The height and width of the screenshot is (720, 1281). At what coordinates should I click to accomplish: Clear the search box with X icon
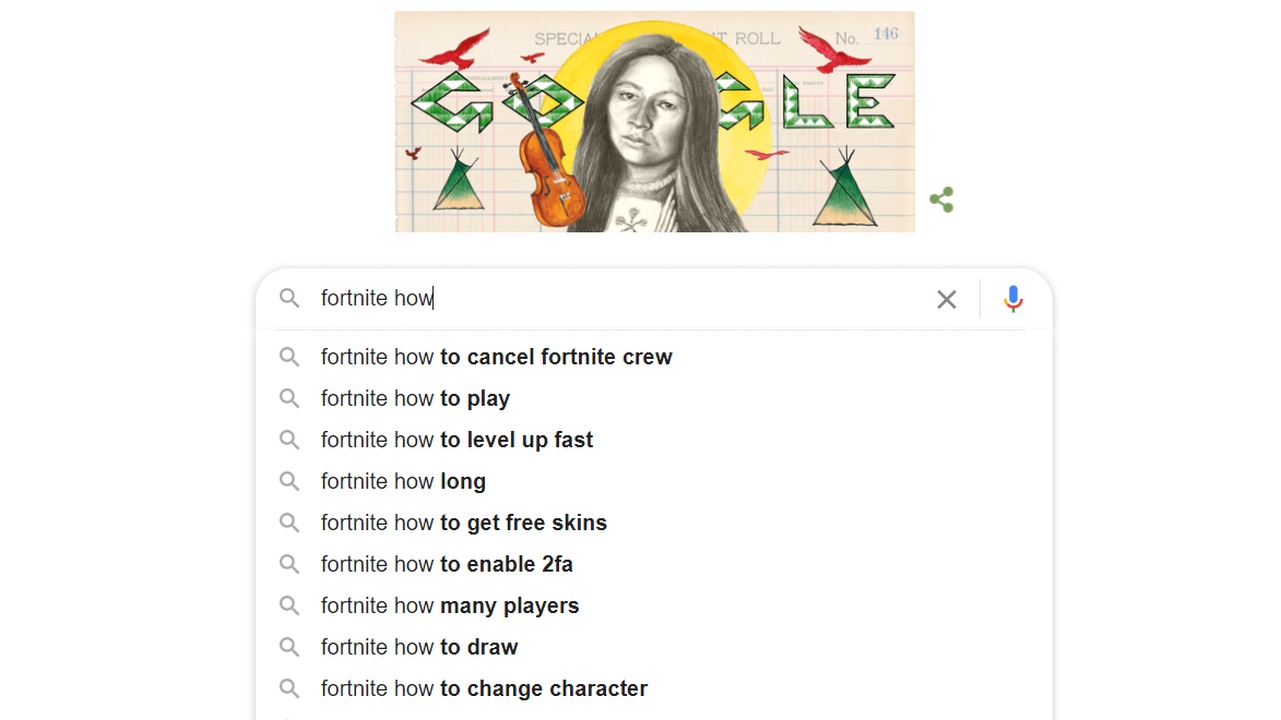click(x=946, y=299)
